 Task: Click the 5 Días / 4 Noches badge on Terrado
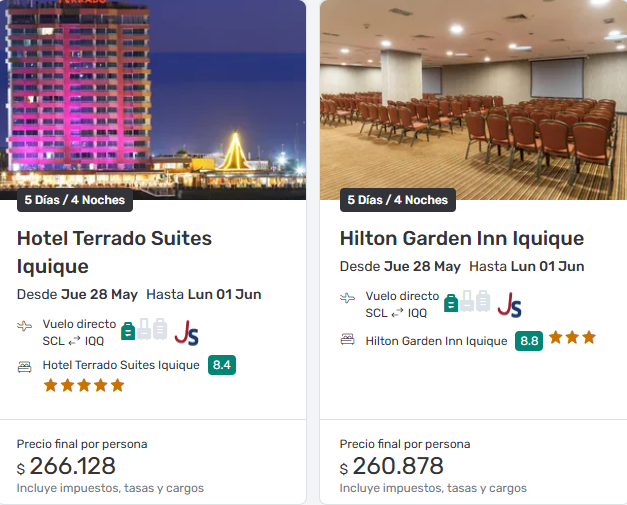click(75, 200)
